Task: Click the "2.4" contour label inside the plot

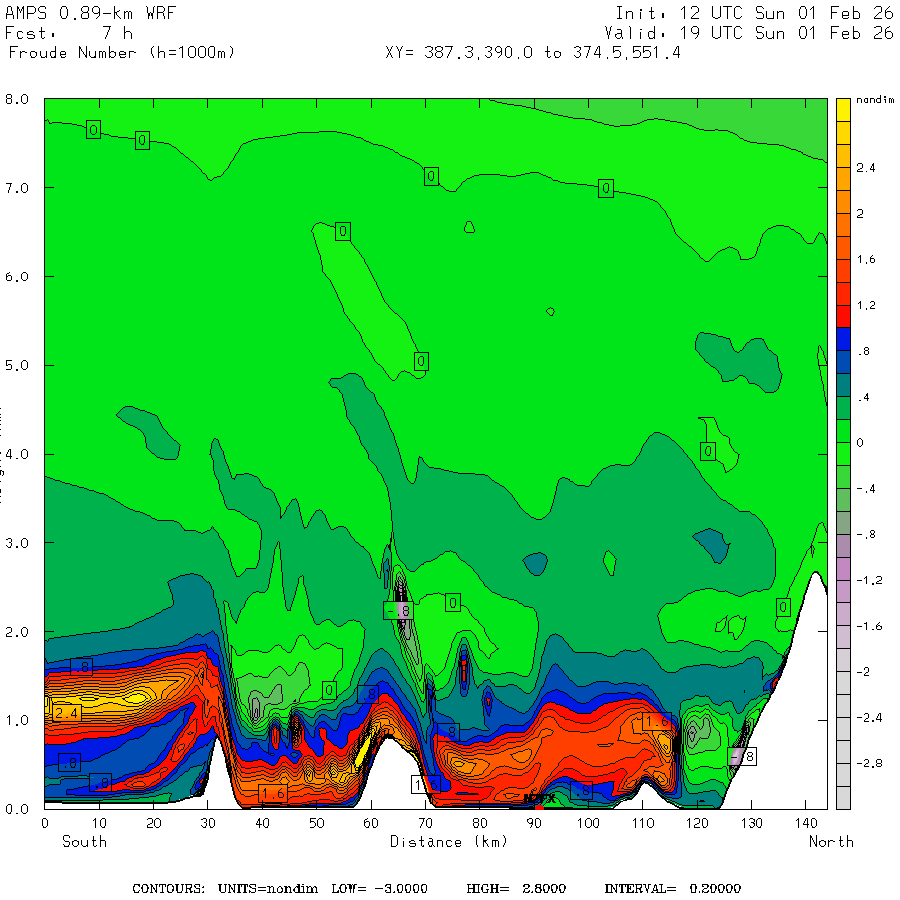Action: 67,713
